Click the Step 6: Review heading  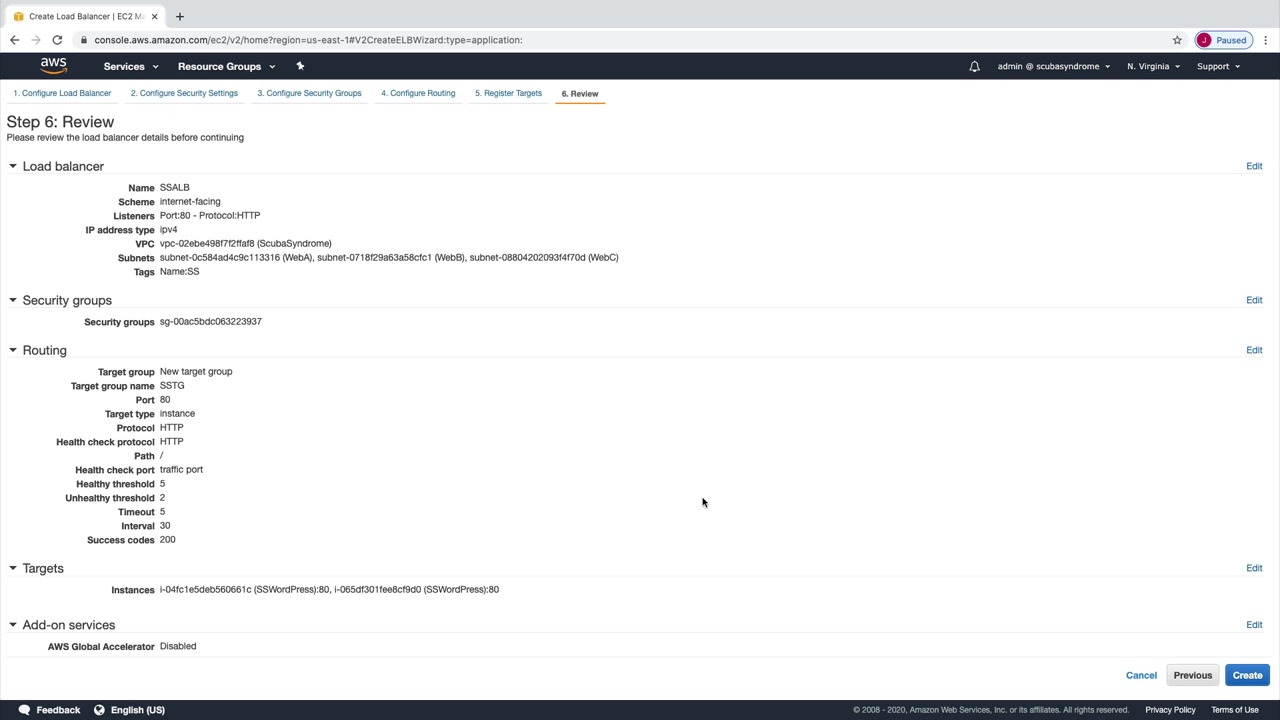(x=60, y=122)
